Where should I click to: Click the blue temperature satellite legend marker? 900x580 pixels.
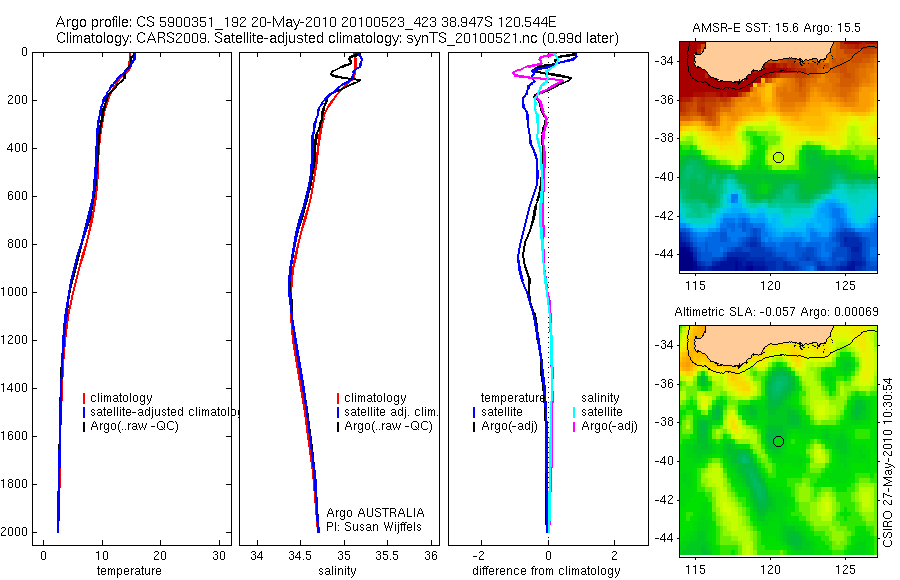(x=474, y=412)
